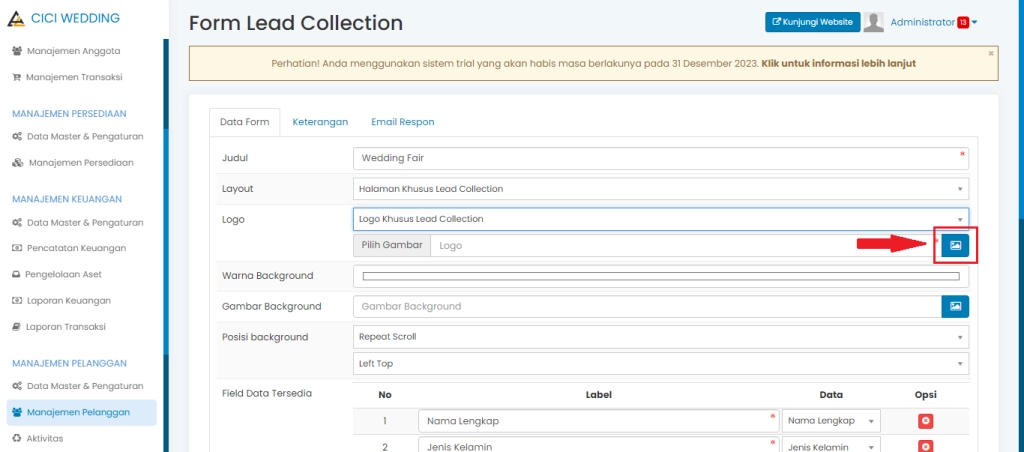This screenshot has height=452, width=1024.
Task: Switch to the Keterangan tab
Action: click(320, 122)
